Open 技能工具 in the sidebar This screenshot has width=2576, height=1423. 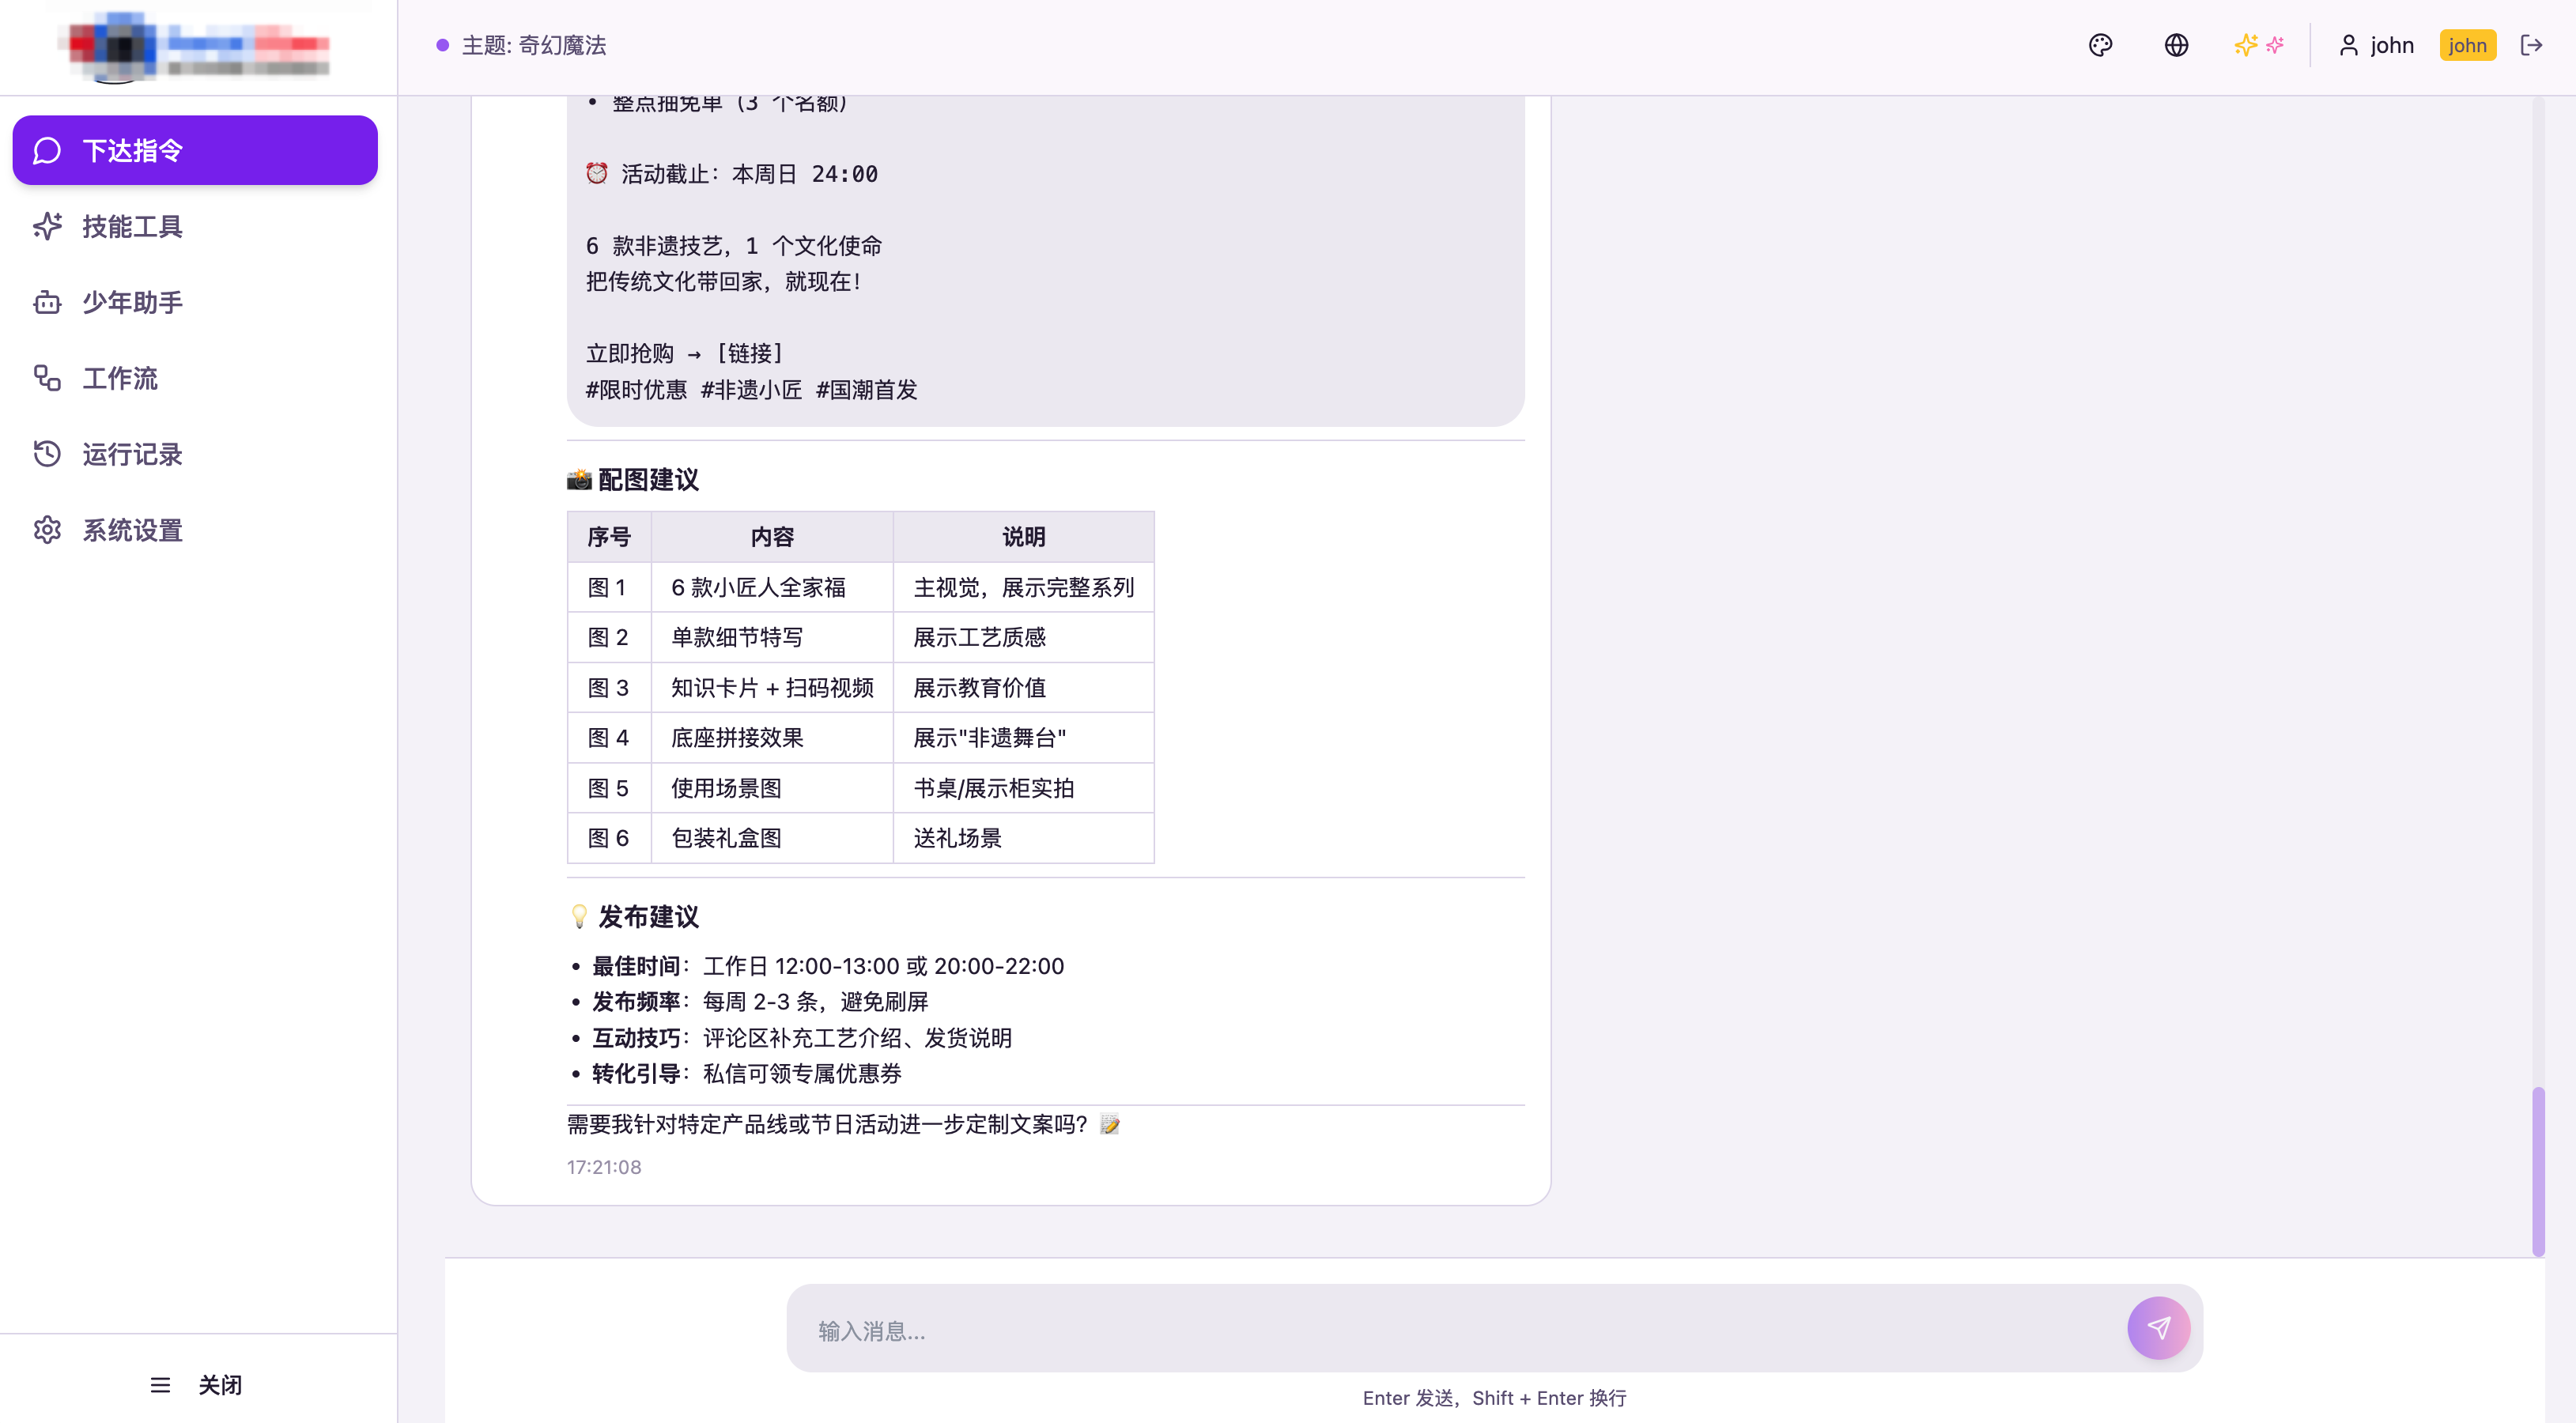(x=133, y=226)
